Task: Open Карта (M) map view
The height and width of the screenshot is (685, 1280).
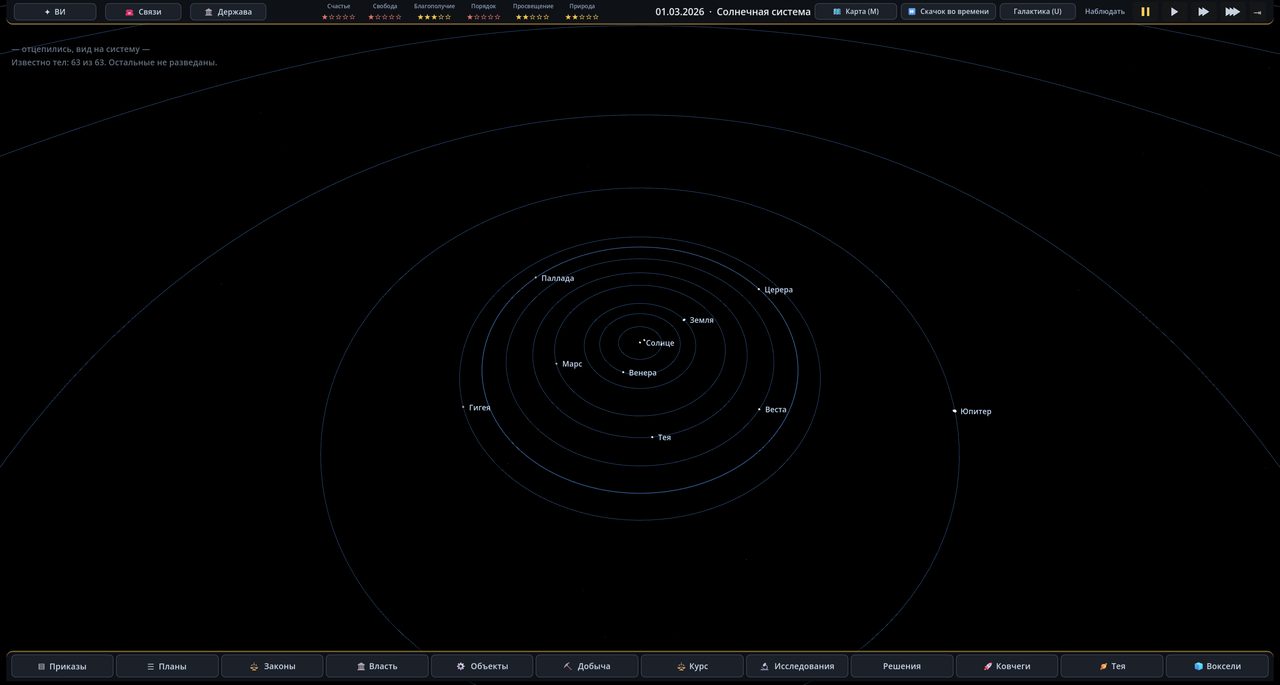Action: click(x=855, y=12)
